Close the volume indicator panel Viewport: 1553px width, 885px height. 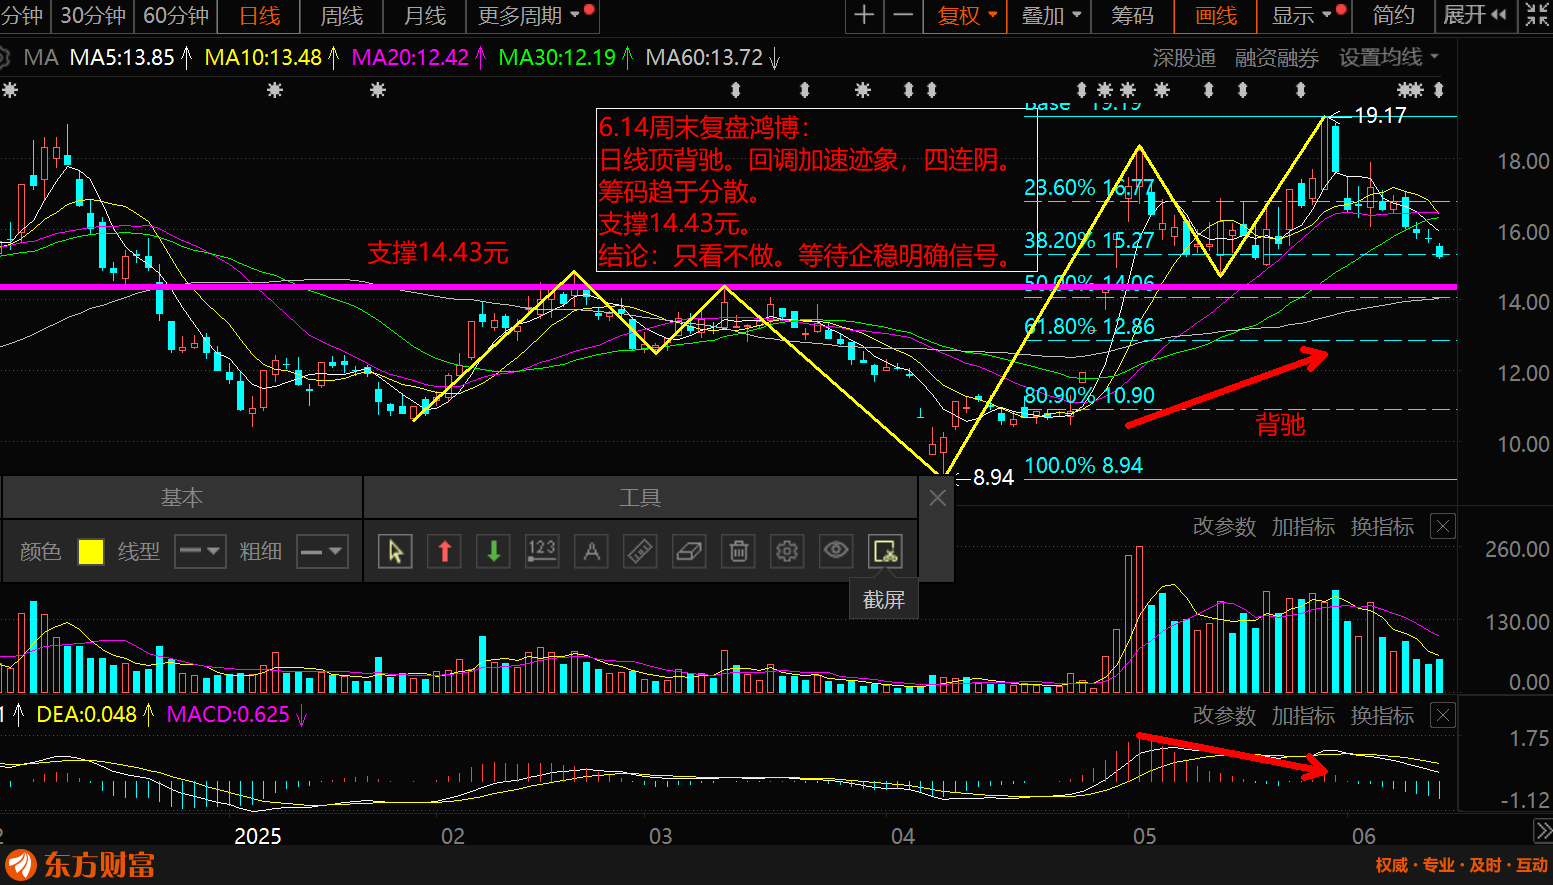click(1442, 527)
